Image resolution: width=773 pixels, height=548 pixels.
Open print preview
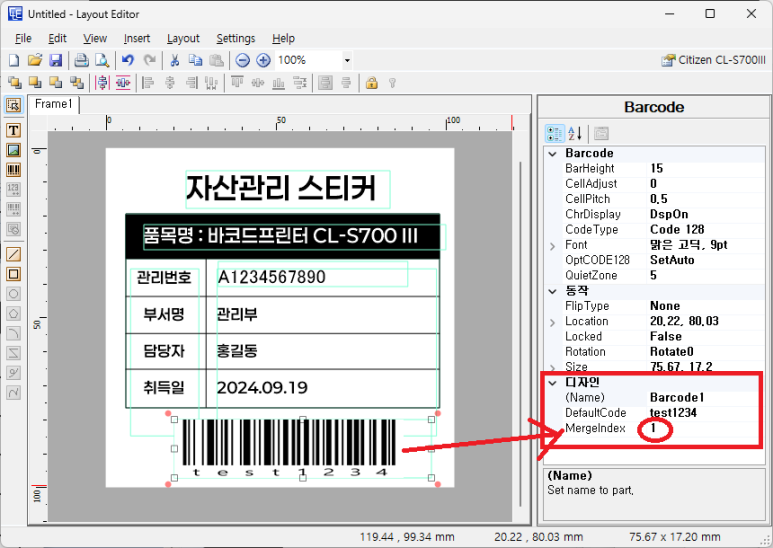[x=102, y=61]
